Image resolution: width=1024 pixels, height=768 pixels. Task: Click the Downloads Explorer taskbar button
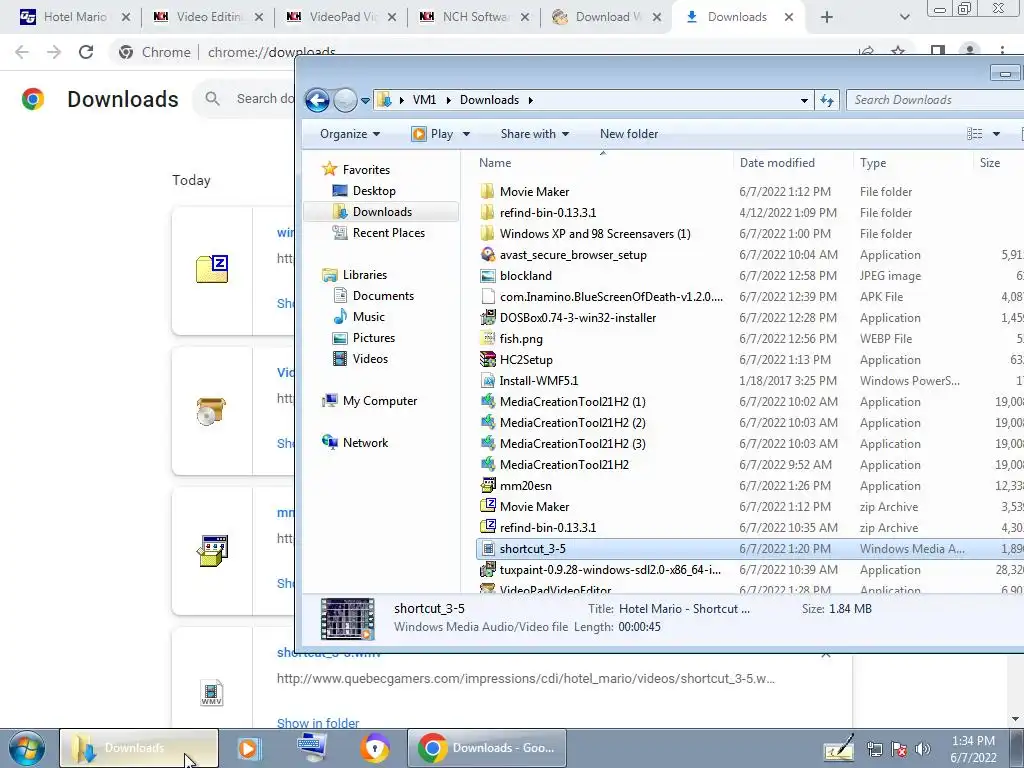tap(139, 748)
